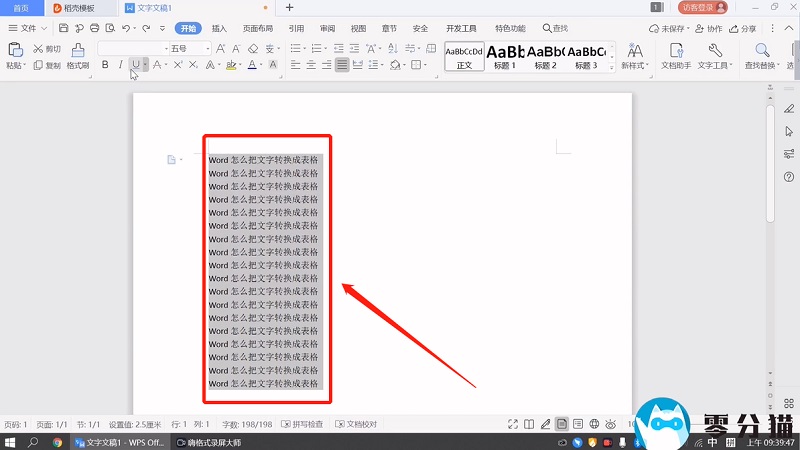Apply the 标题 1 heading style

coord(505,55)
